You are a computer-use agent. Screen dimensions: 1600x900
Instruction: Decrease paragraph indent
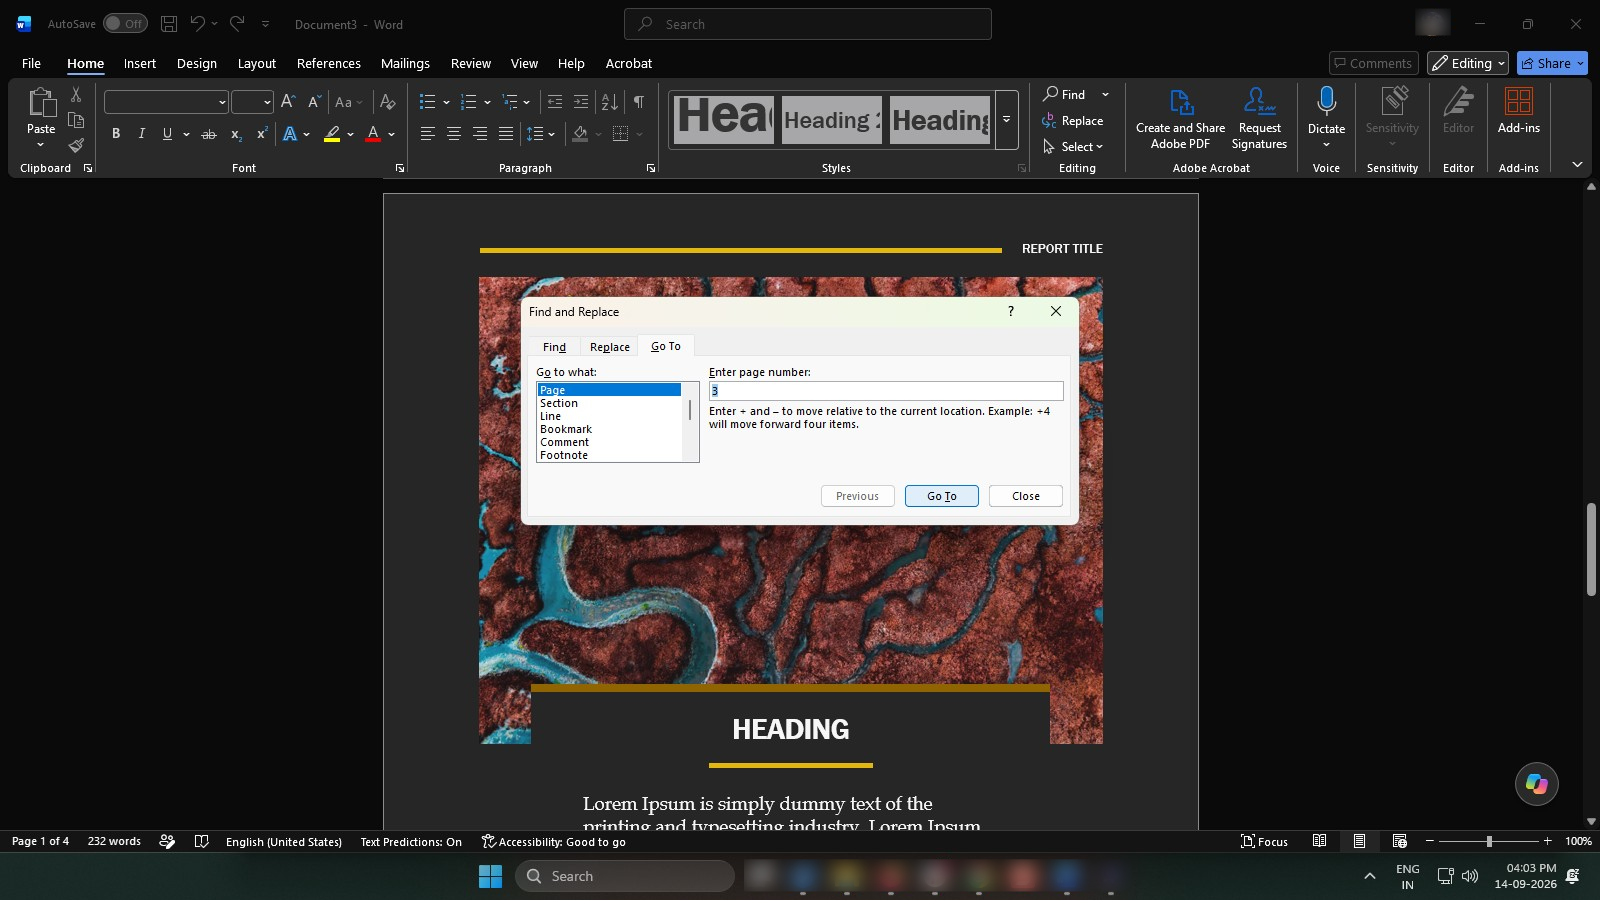pos(555,102)
